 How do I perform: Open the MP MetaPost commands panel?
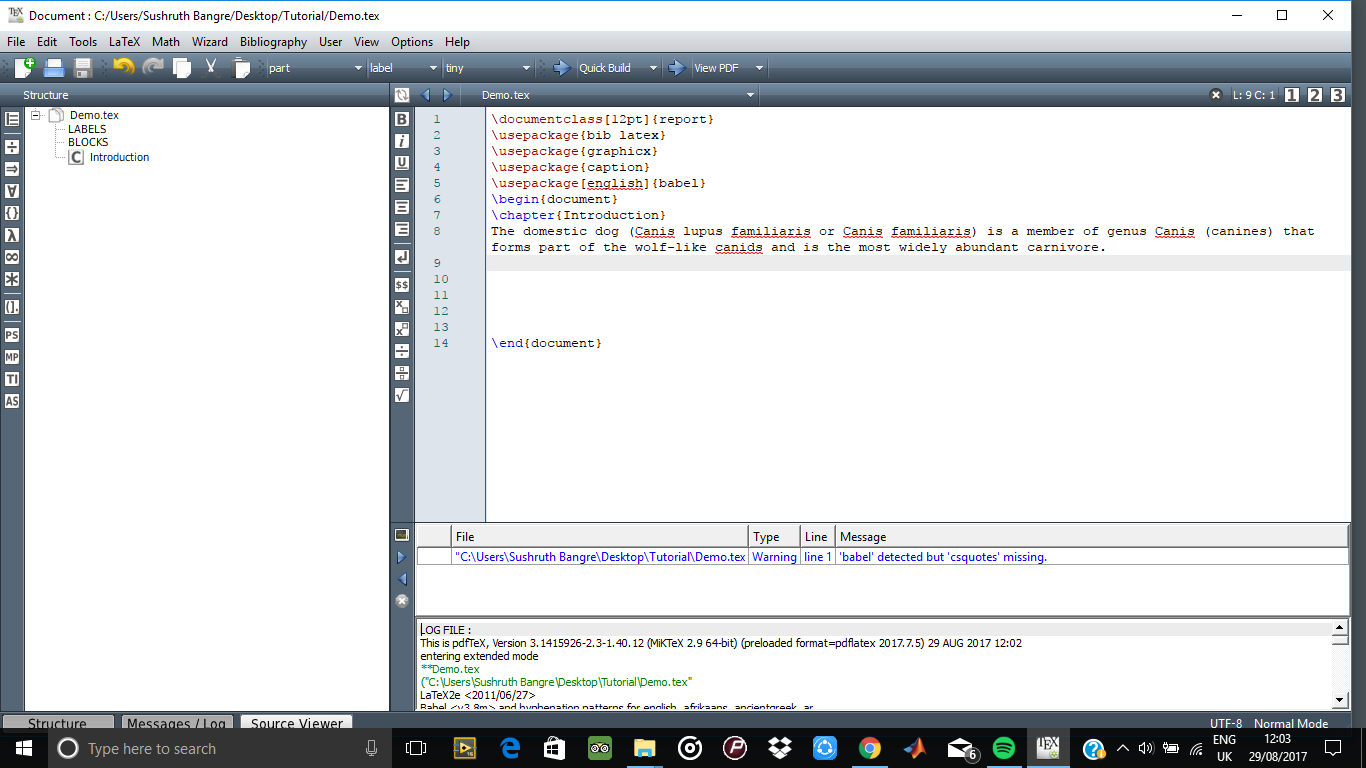click(12, 357)
